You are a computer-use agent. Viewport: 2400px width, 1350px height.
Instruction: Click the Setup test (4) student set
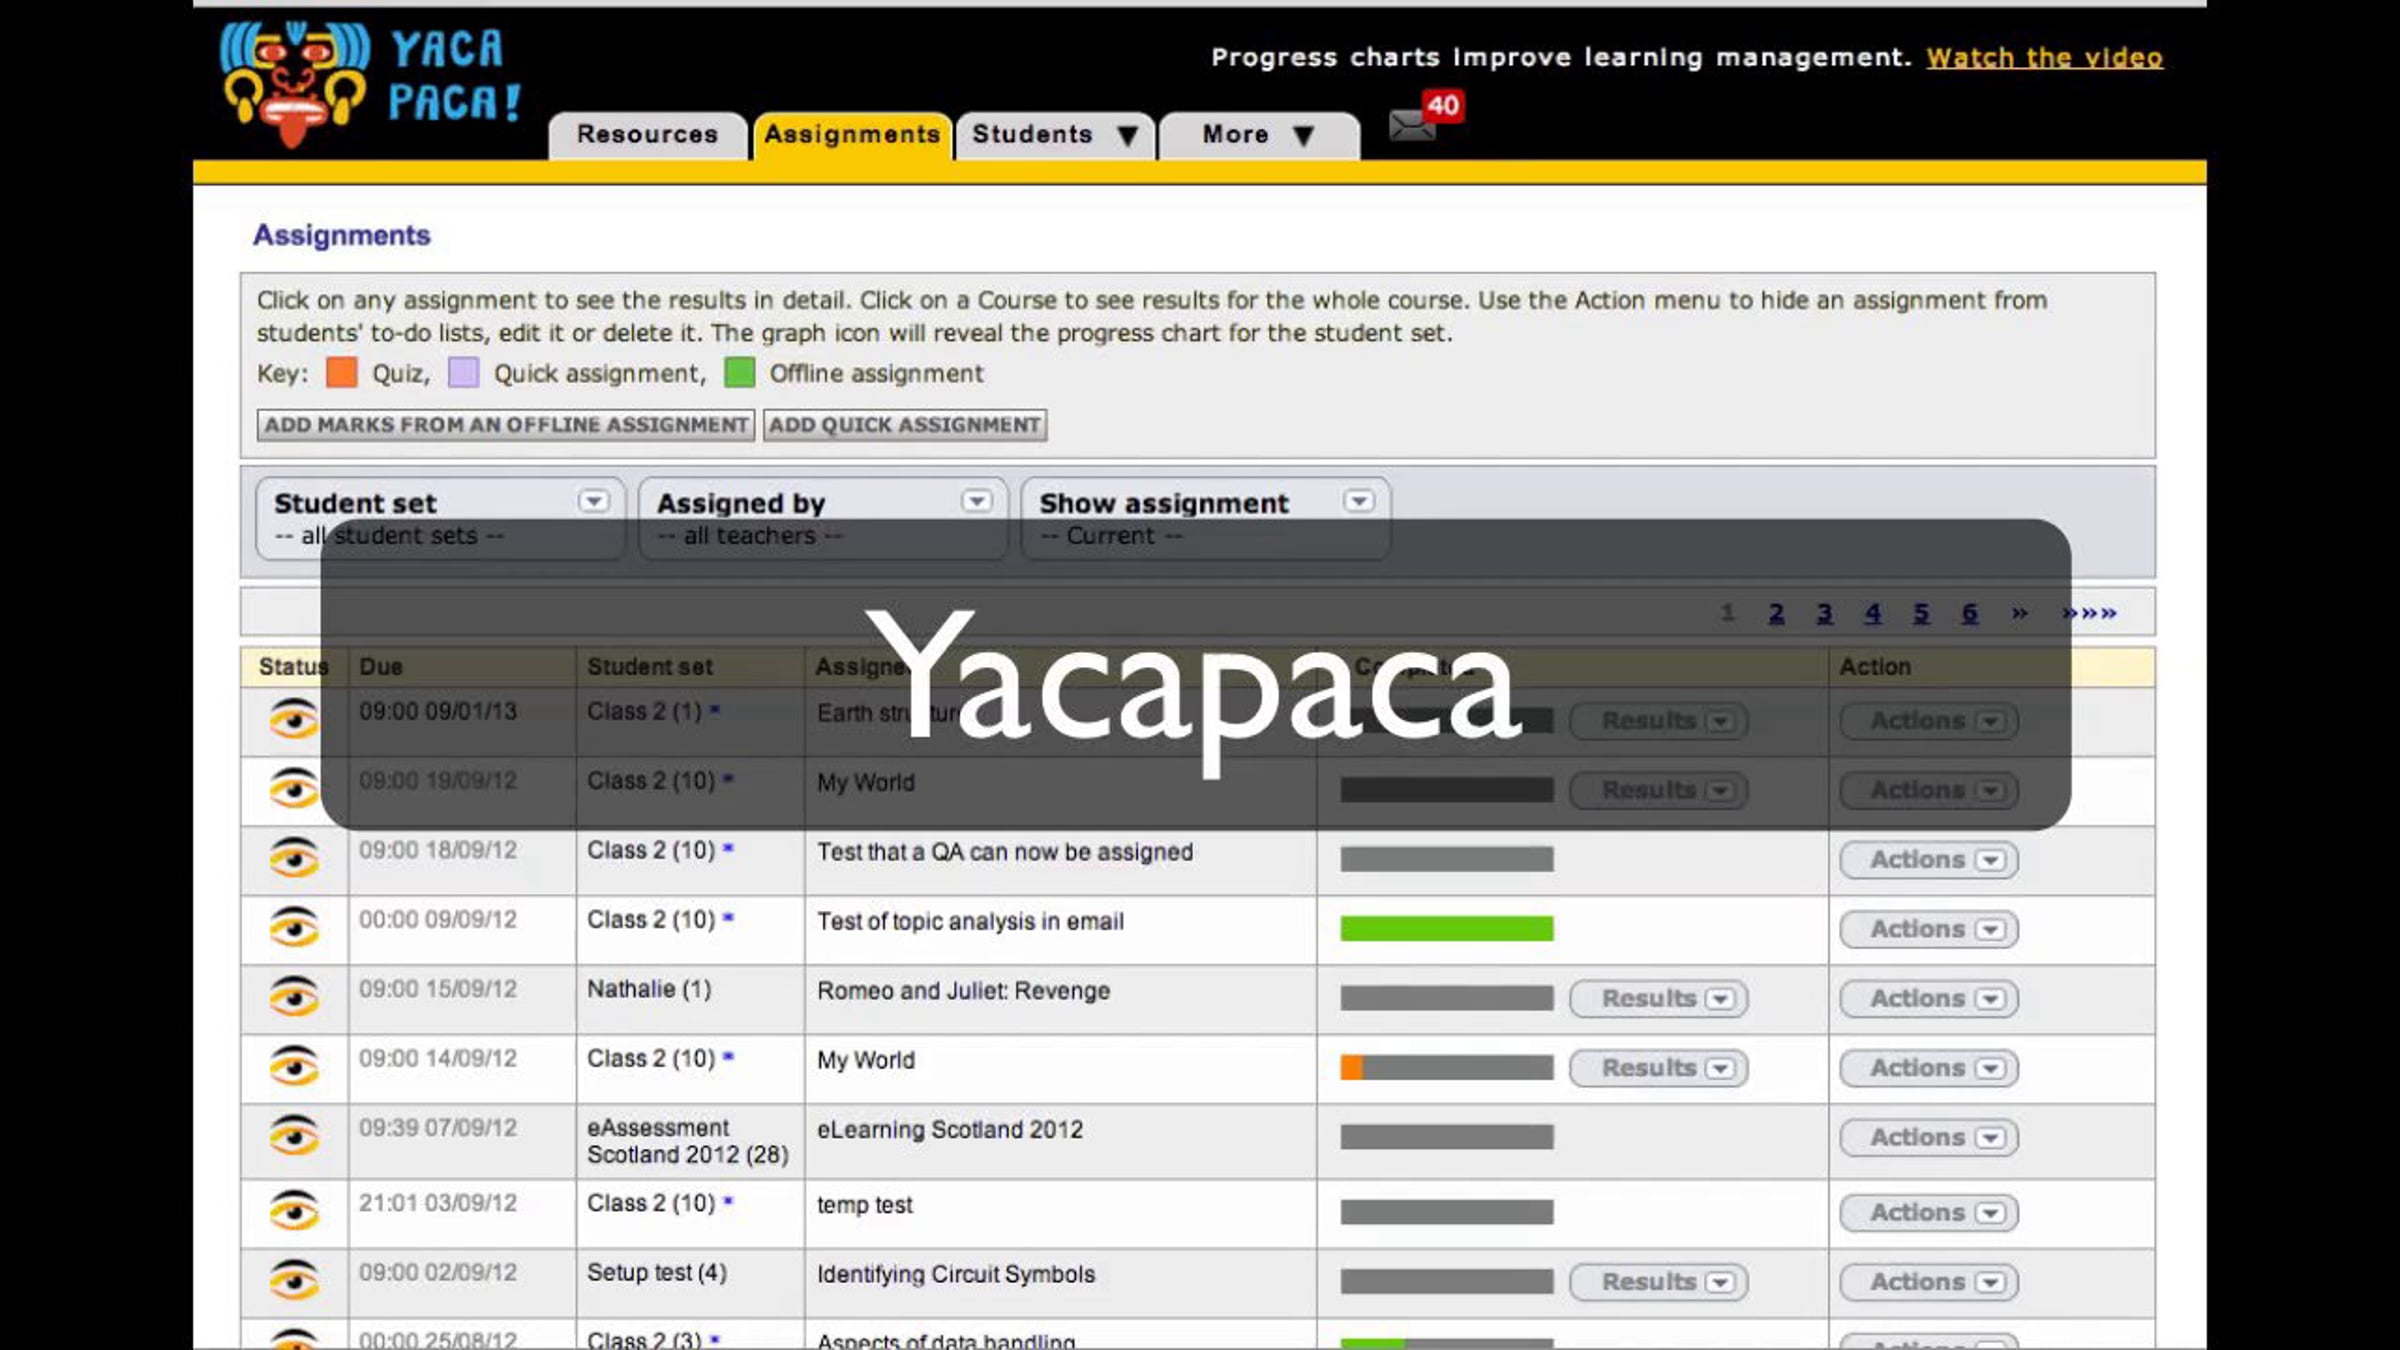point(657,1273)
